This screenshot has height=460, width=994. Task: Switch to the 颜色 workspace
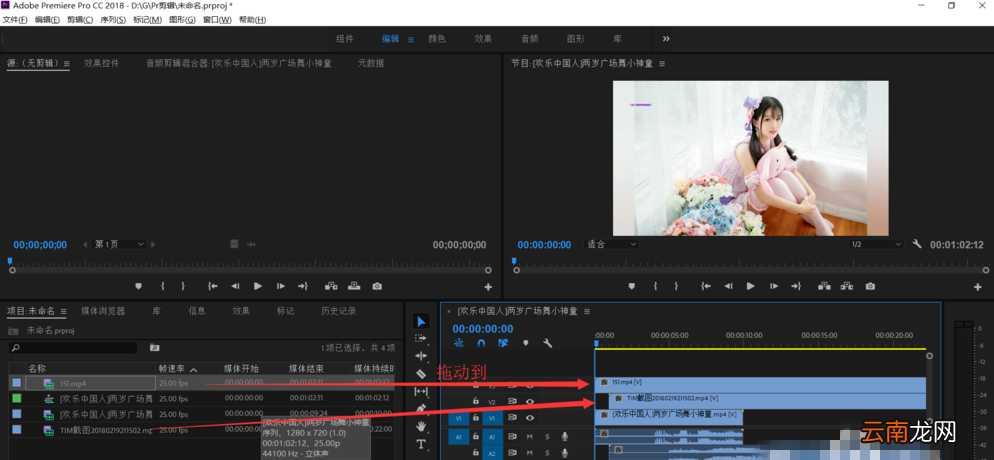click(x=437, y=39)
